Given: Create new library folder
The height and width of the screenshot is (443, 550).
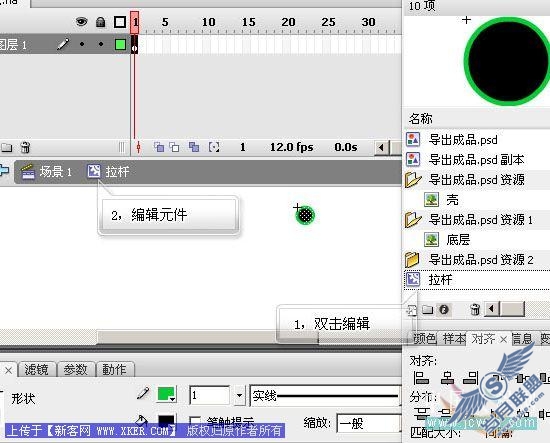Looking at the screenshot, I should coord(427,310).
